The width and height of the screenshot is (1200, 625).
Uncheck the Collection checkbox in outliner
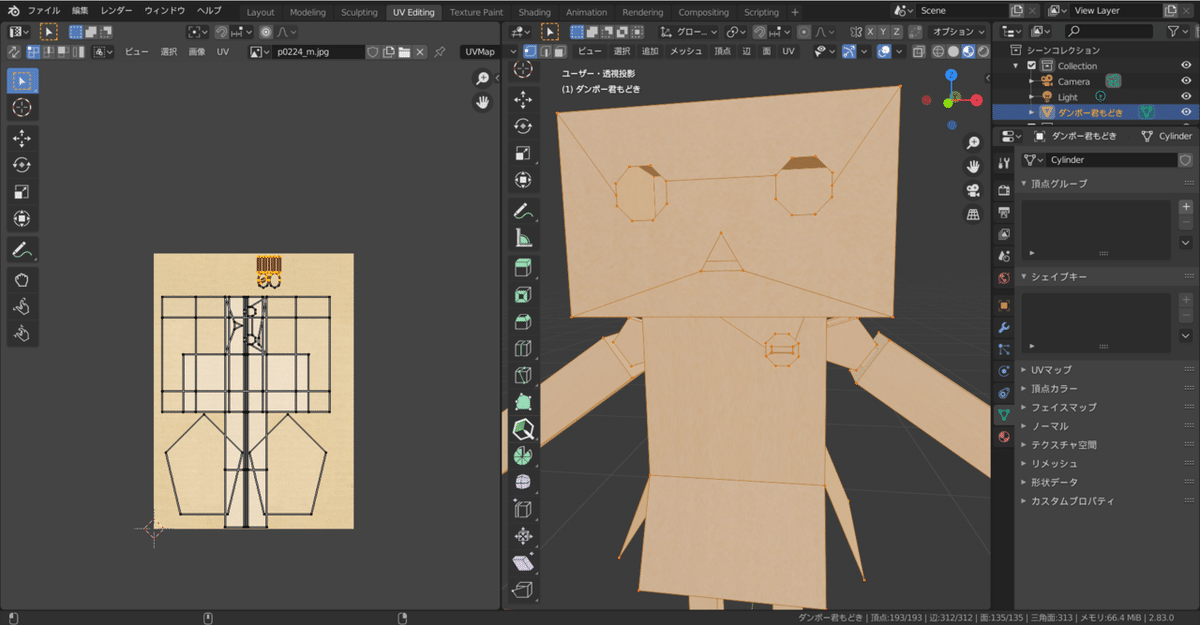[x=1031, y=66]
